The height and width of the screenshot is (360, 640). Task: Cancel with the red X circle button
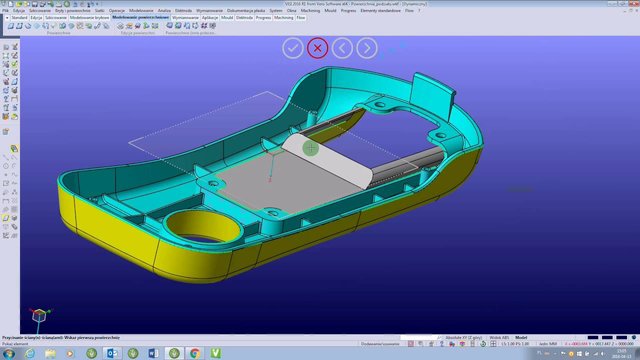318,48
